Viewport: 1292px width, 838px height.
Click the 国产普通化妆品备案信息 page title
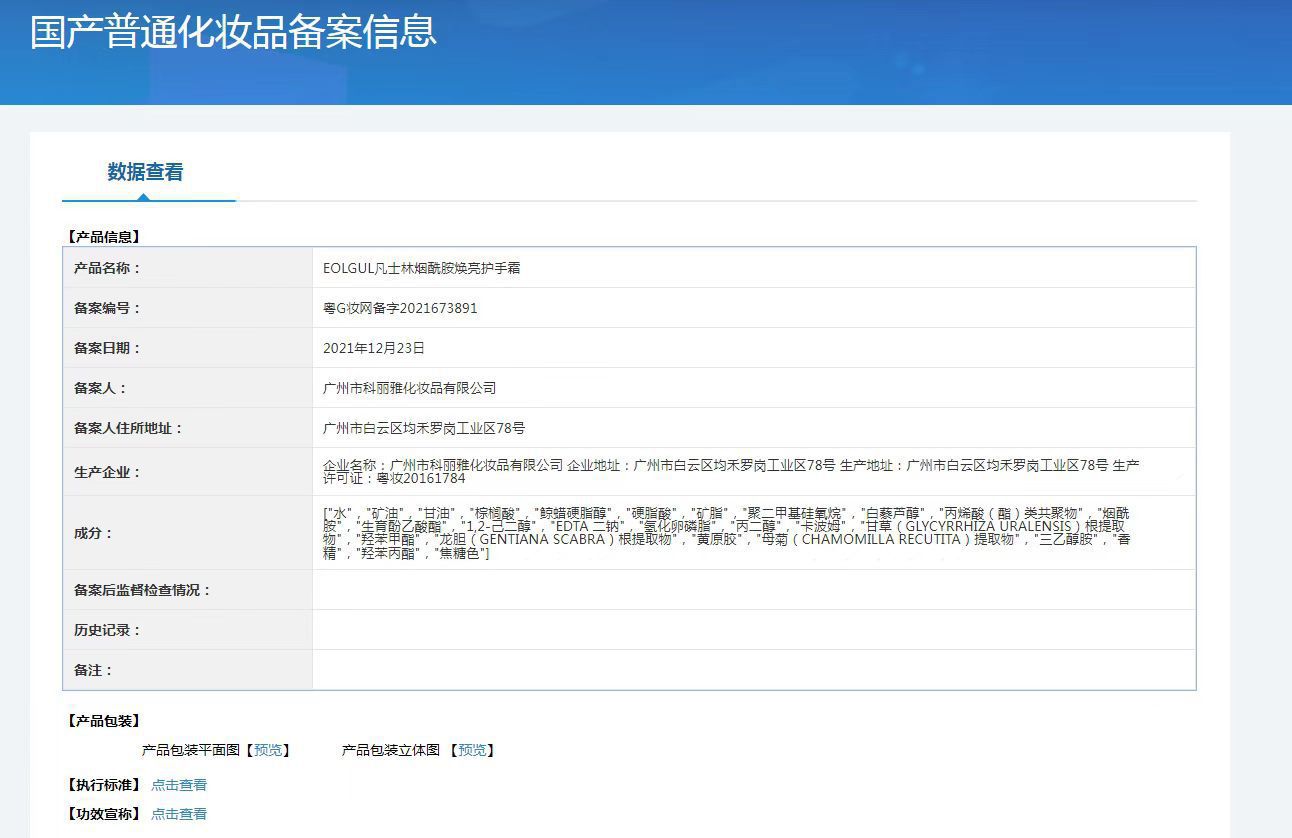[x=233, y=32]
